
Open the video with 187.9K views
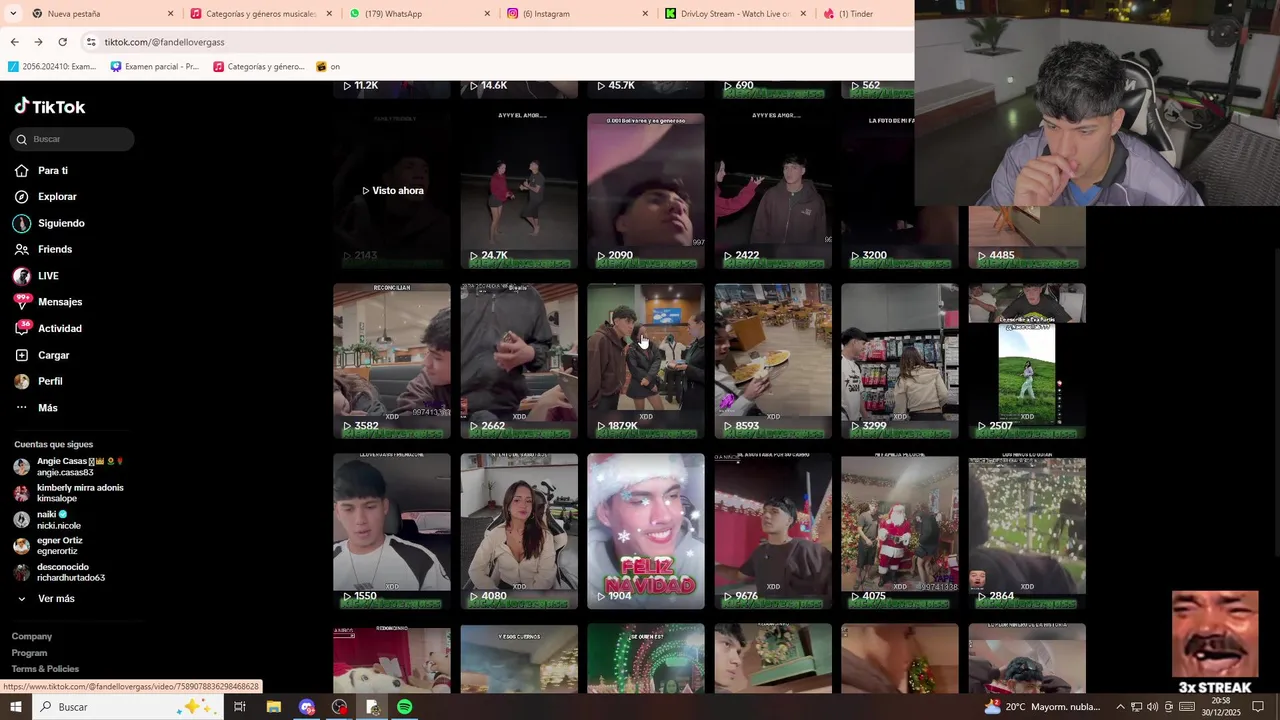coord(646,361)
